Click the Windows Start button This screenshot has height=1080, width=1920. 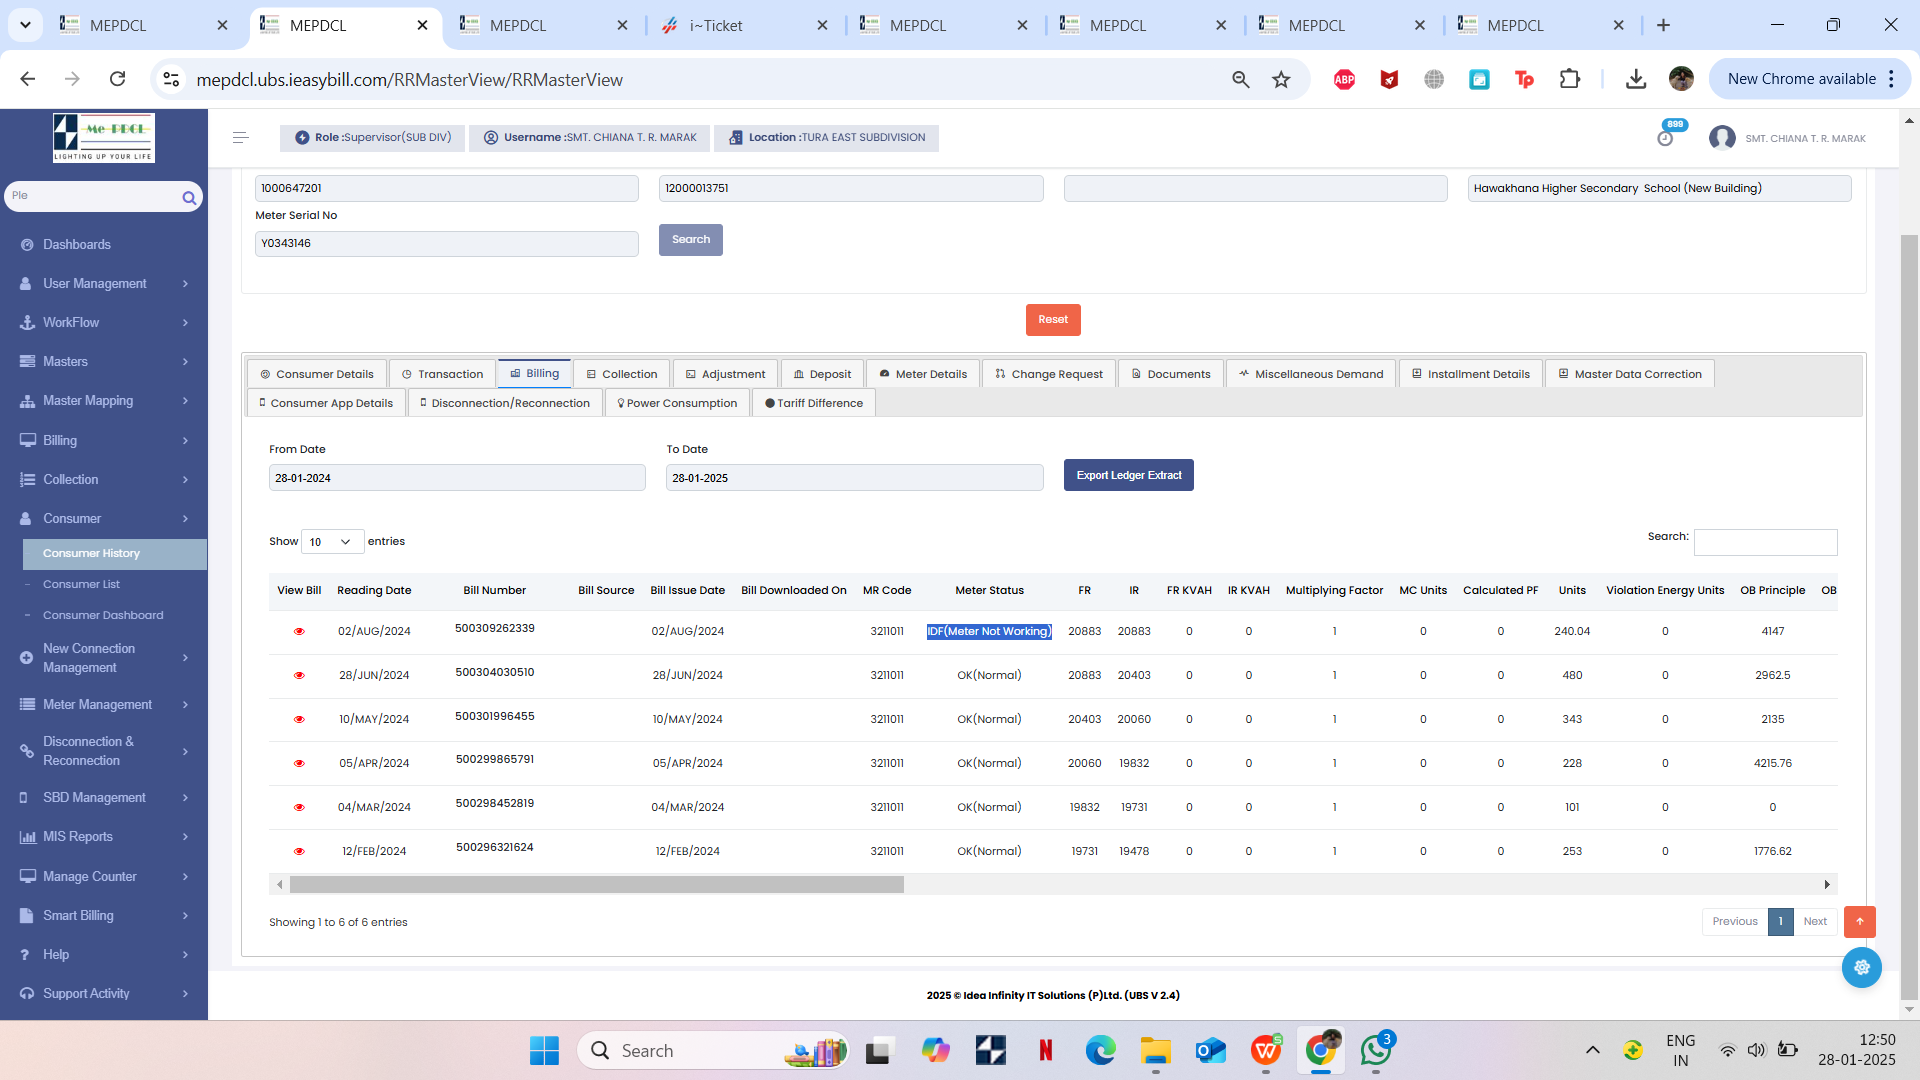click(544, 1050)
